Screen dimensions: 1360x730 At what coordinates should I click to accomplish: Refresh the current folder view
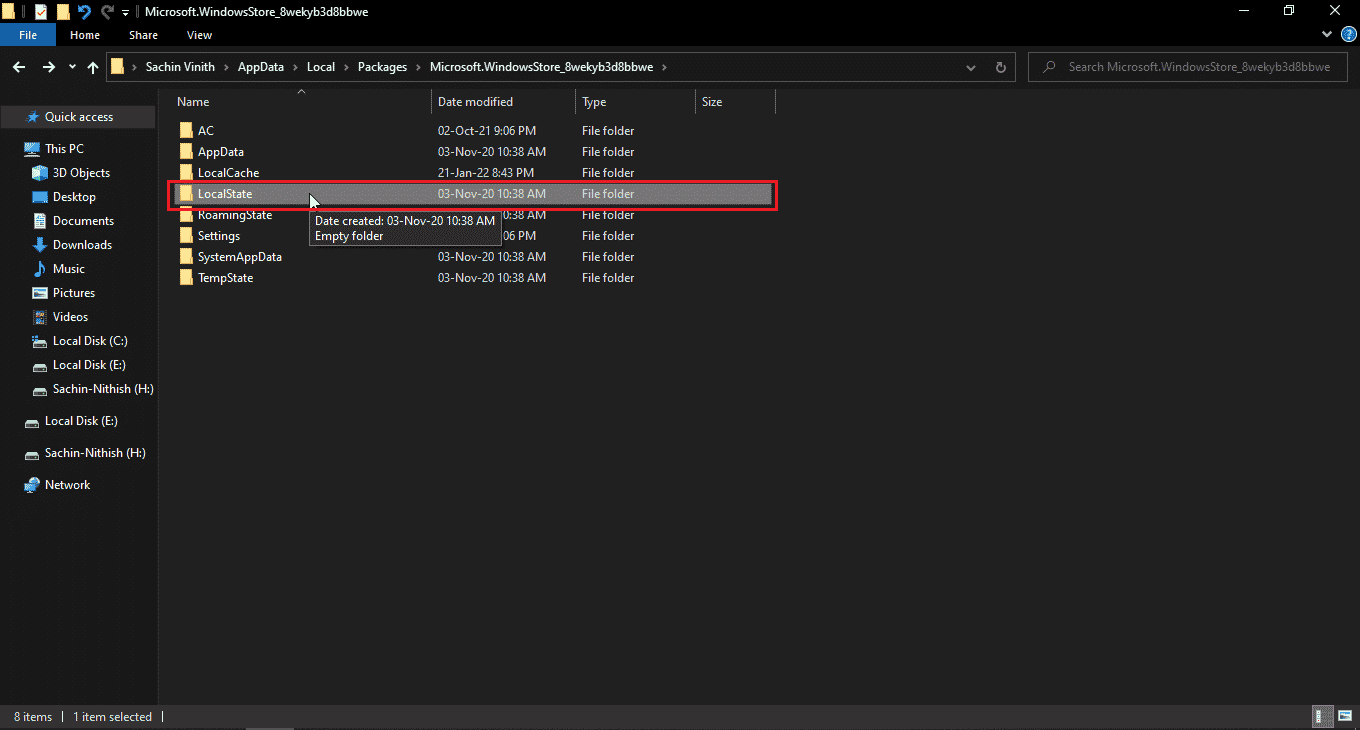tap(1000, 67)
